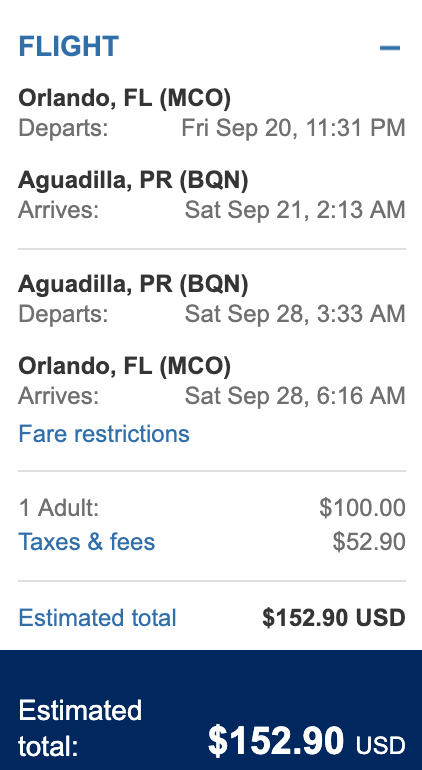This screenshot has height=770, width=422.
Task: Open the Estimated total link
Action: (x=97, y=618)
